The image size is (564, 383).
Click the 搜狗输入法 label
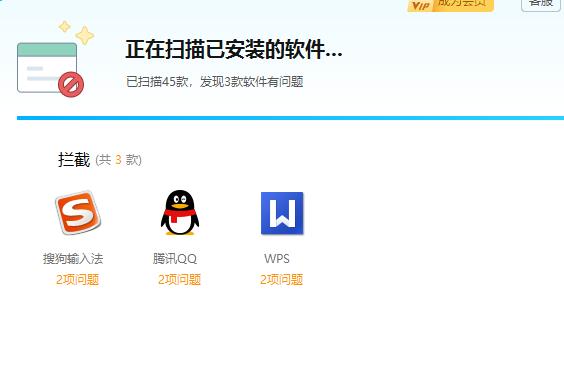pos(73,259)
